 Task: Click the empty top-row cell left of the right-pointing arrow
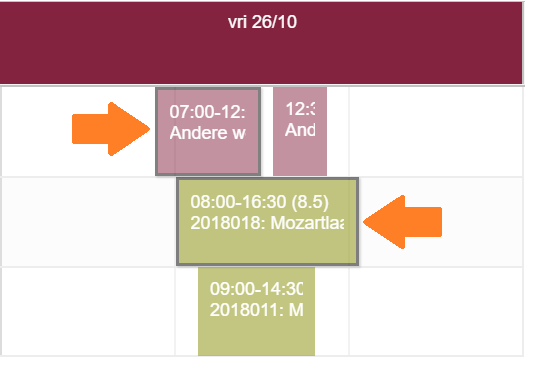pos(37,131)
